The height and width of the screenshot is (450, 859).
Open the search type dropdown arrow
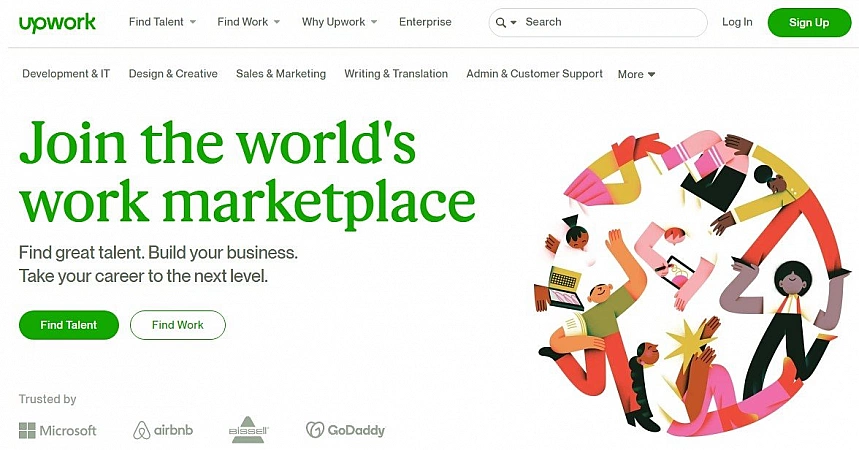pos(513,22)
